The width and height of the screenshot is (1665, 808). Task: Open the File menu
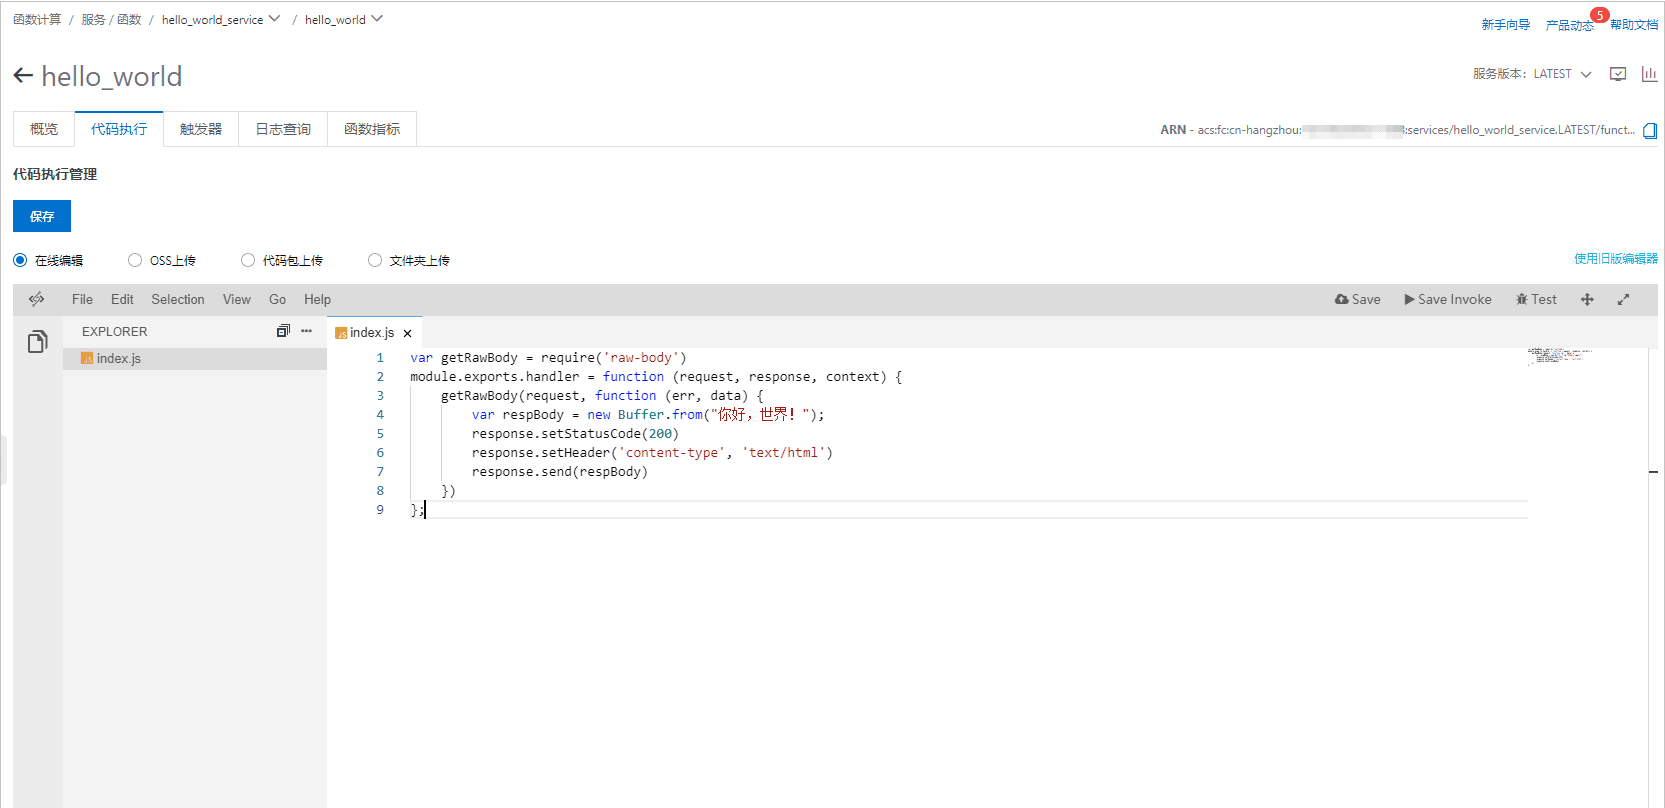pyautogui.click(x=82, y=299)
